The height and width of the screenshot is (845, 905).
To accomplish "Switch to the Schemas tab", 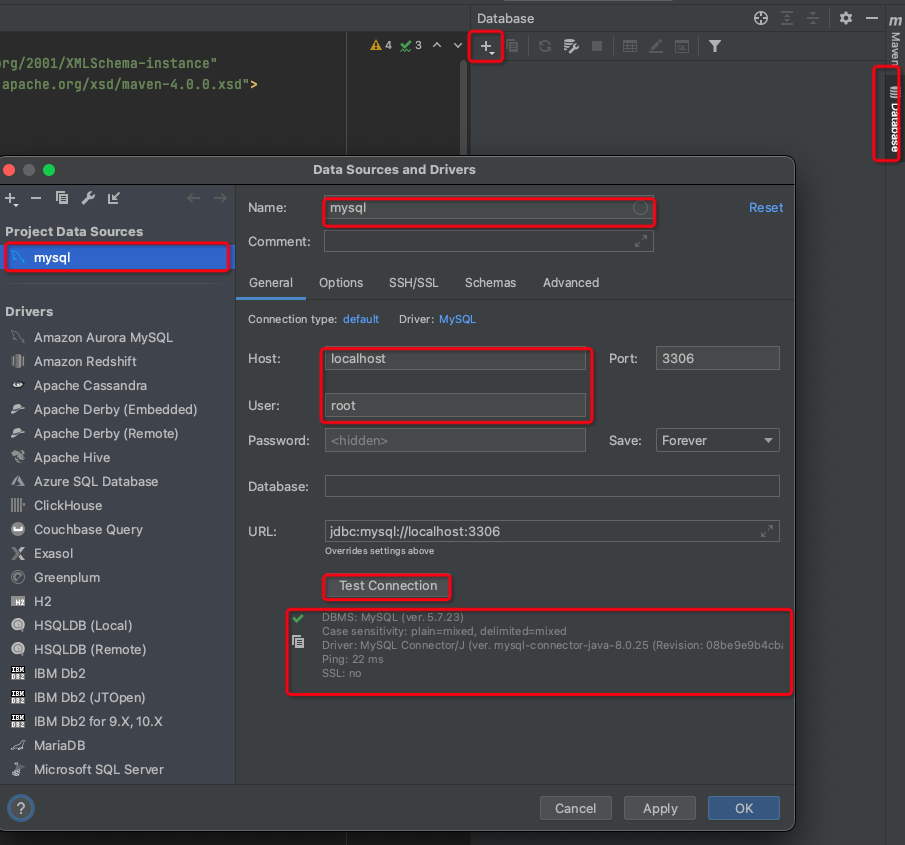I will point(490,283).
